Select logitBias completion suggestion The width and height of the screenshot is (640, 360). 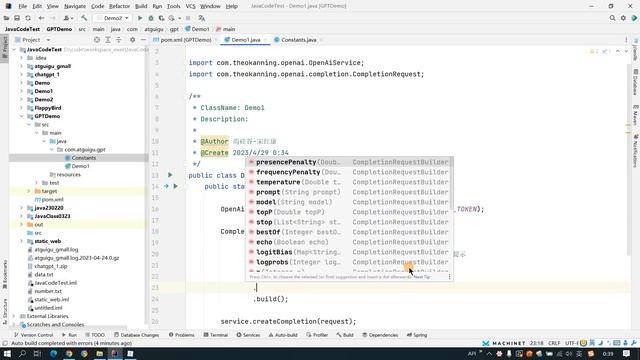(349, 252)
